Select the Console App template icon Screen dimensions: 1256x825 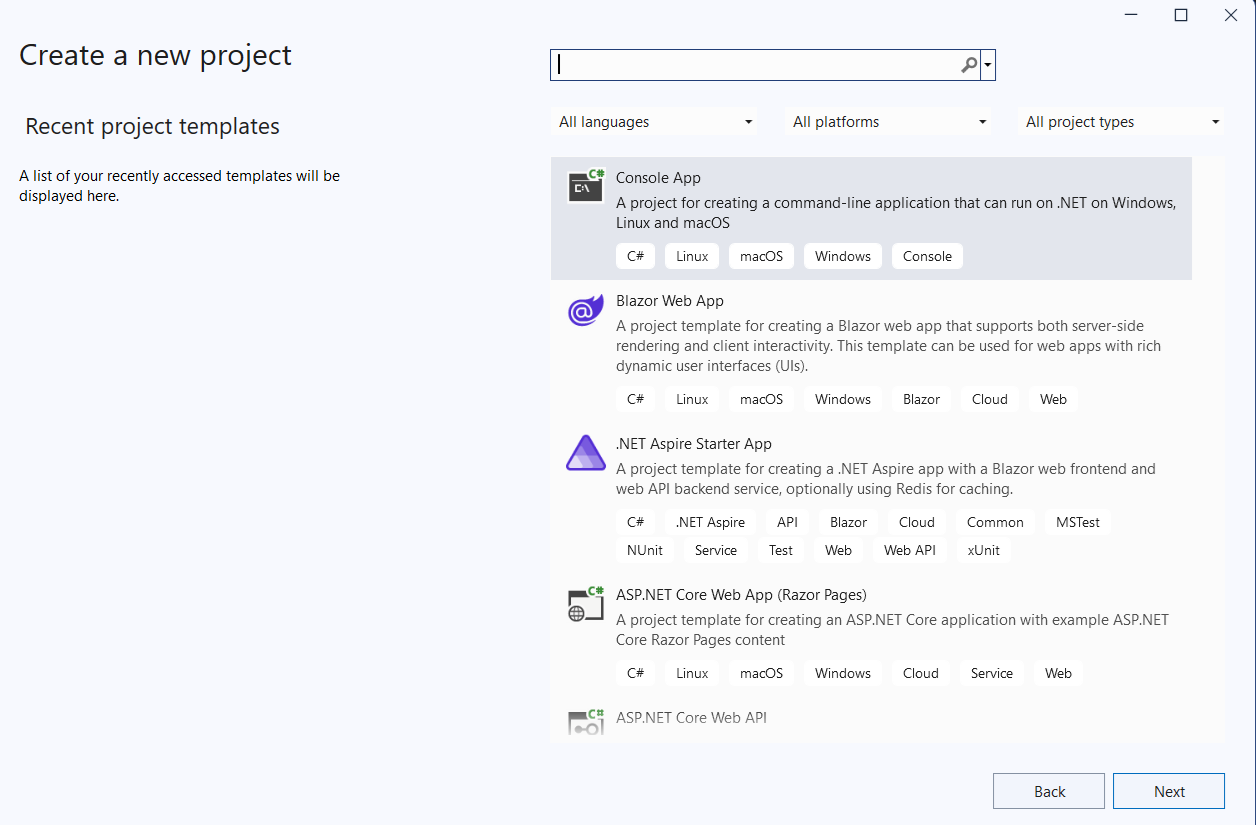pyautogui.click(x=585, y=186)
